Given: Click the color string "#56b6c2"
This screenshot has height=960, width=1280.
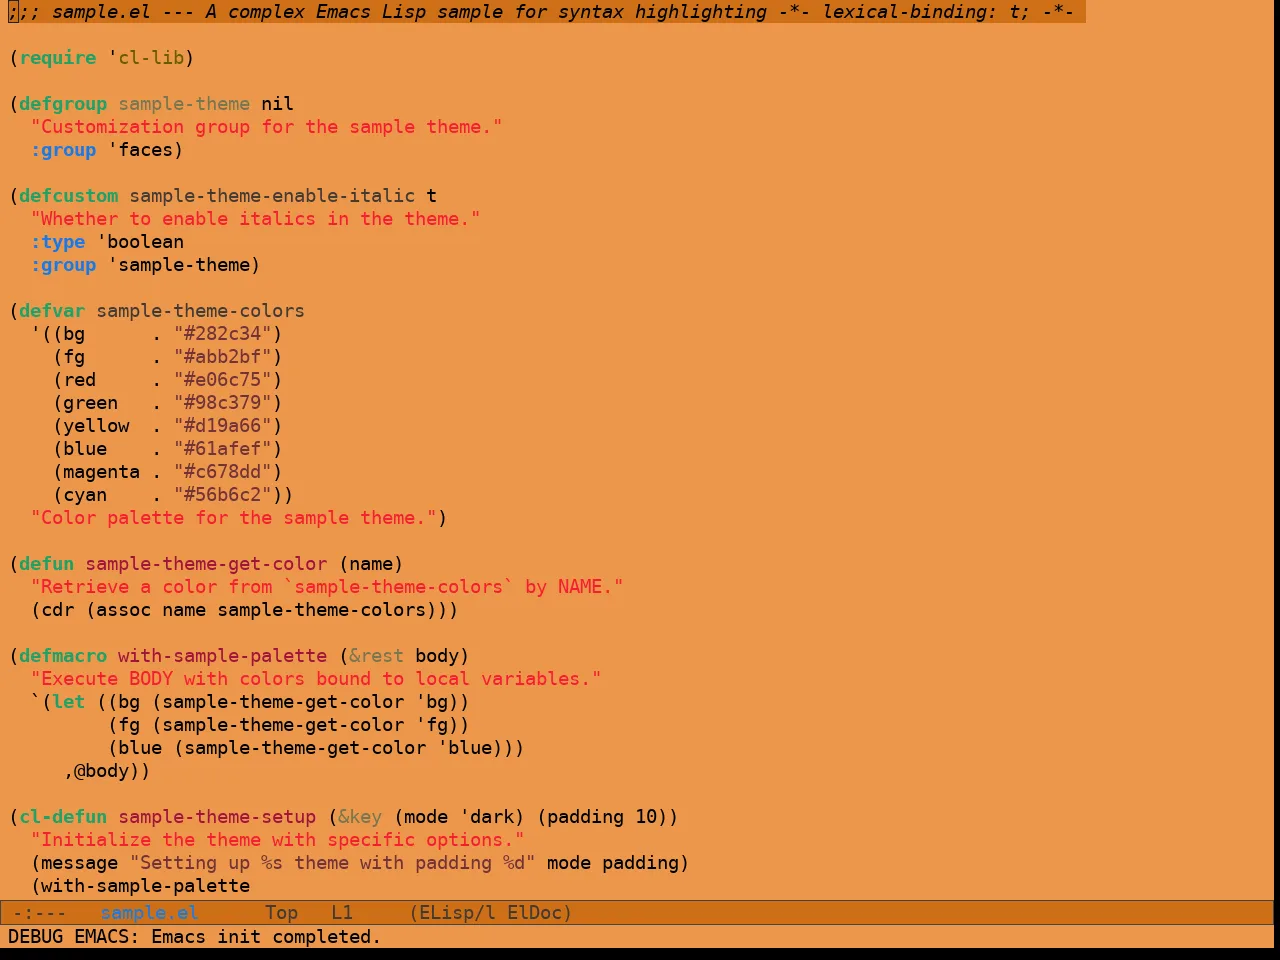Looking at the screenshot, I should [222, 495].
